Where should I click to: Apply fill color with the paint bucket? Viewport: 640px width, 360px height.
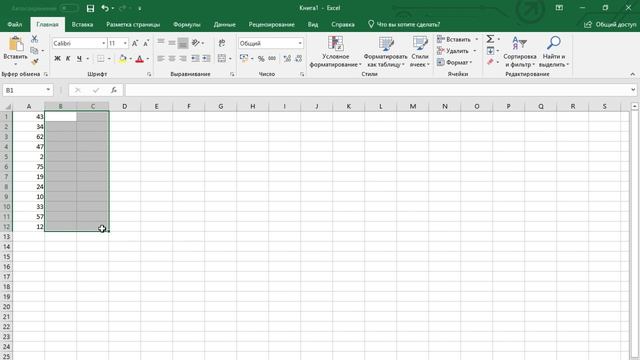point(122,59)
